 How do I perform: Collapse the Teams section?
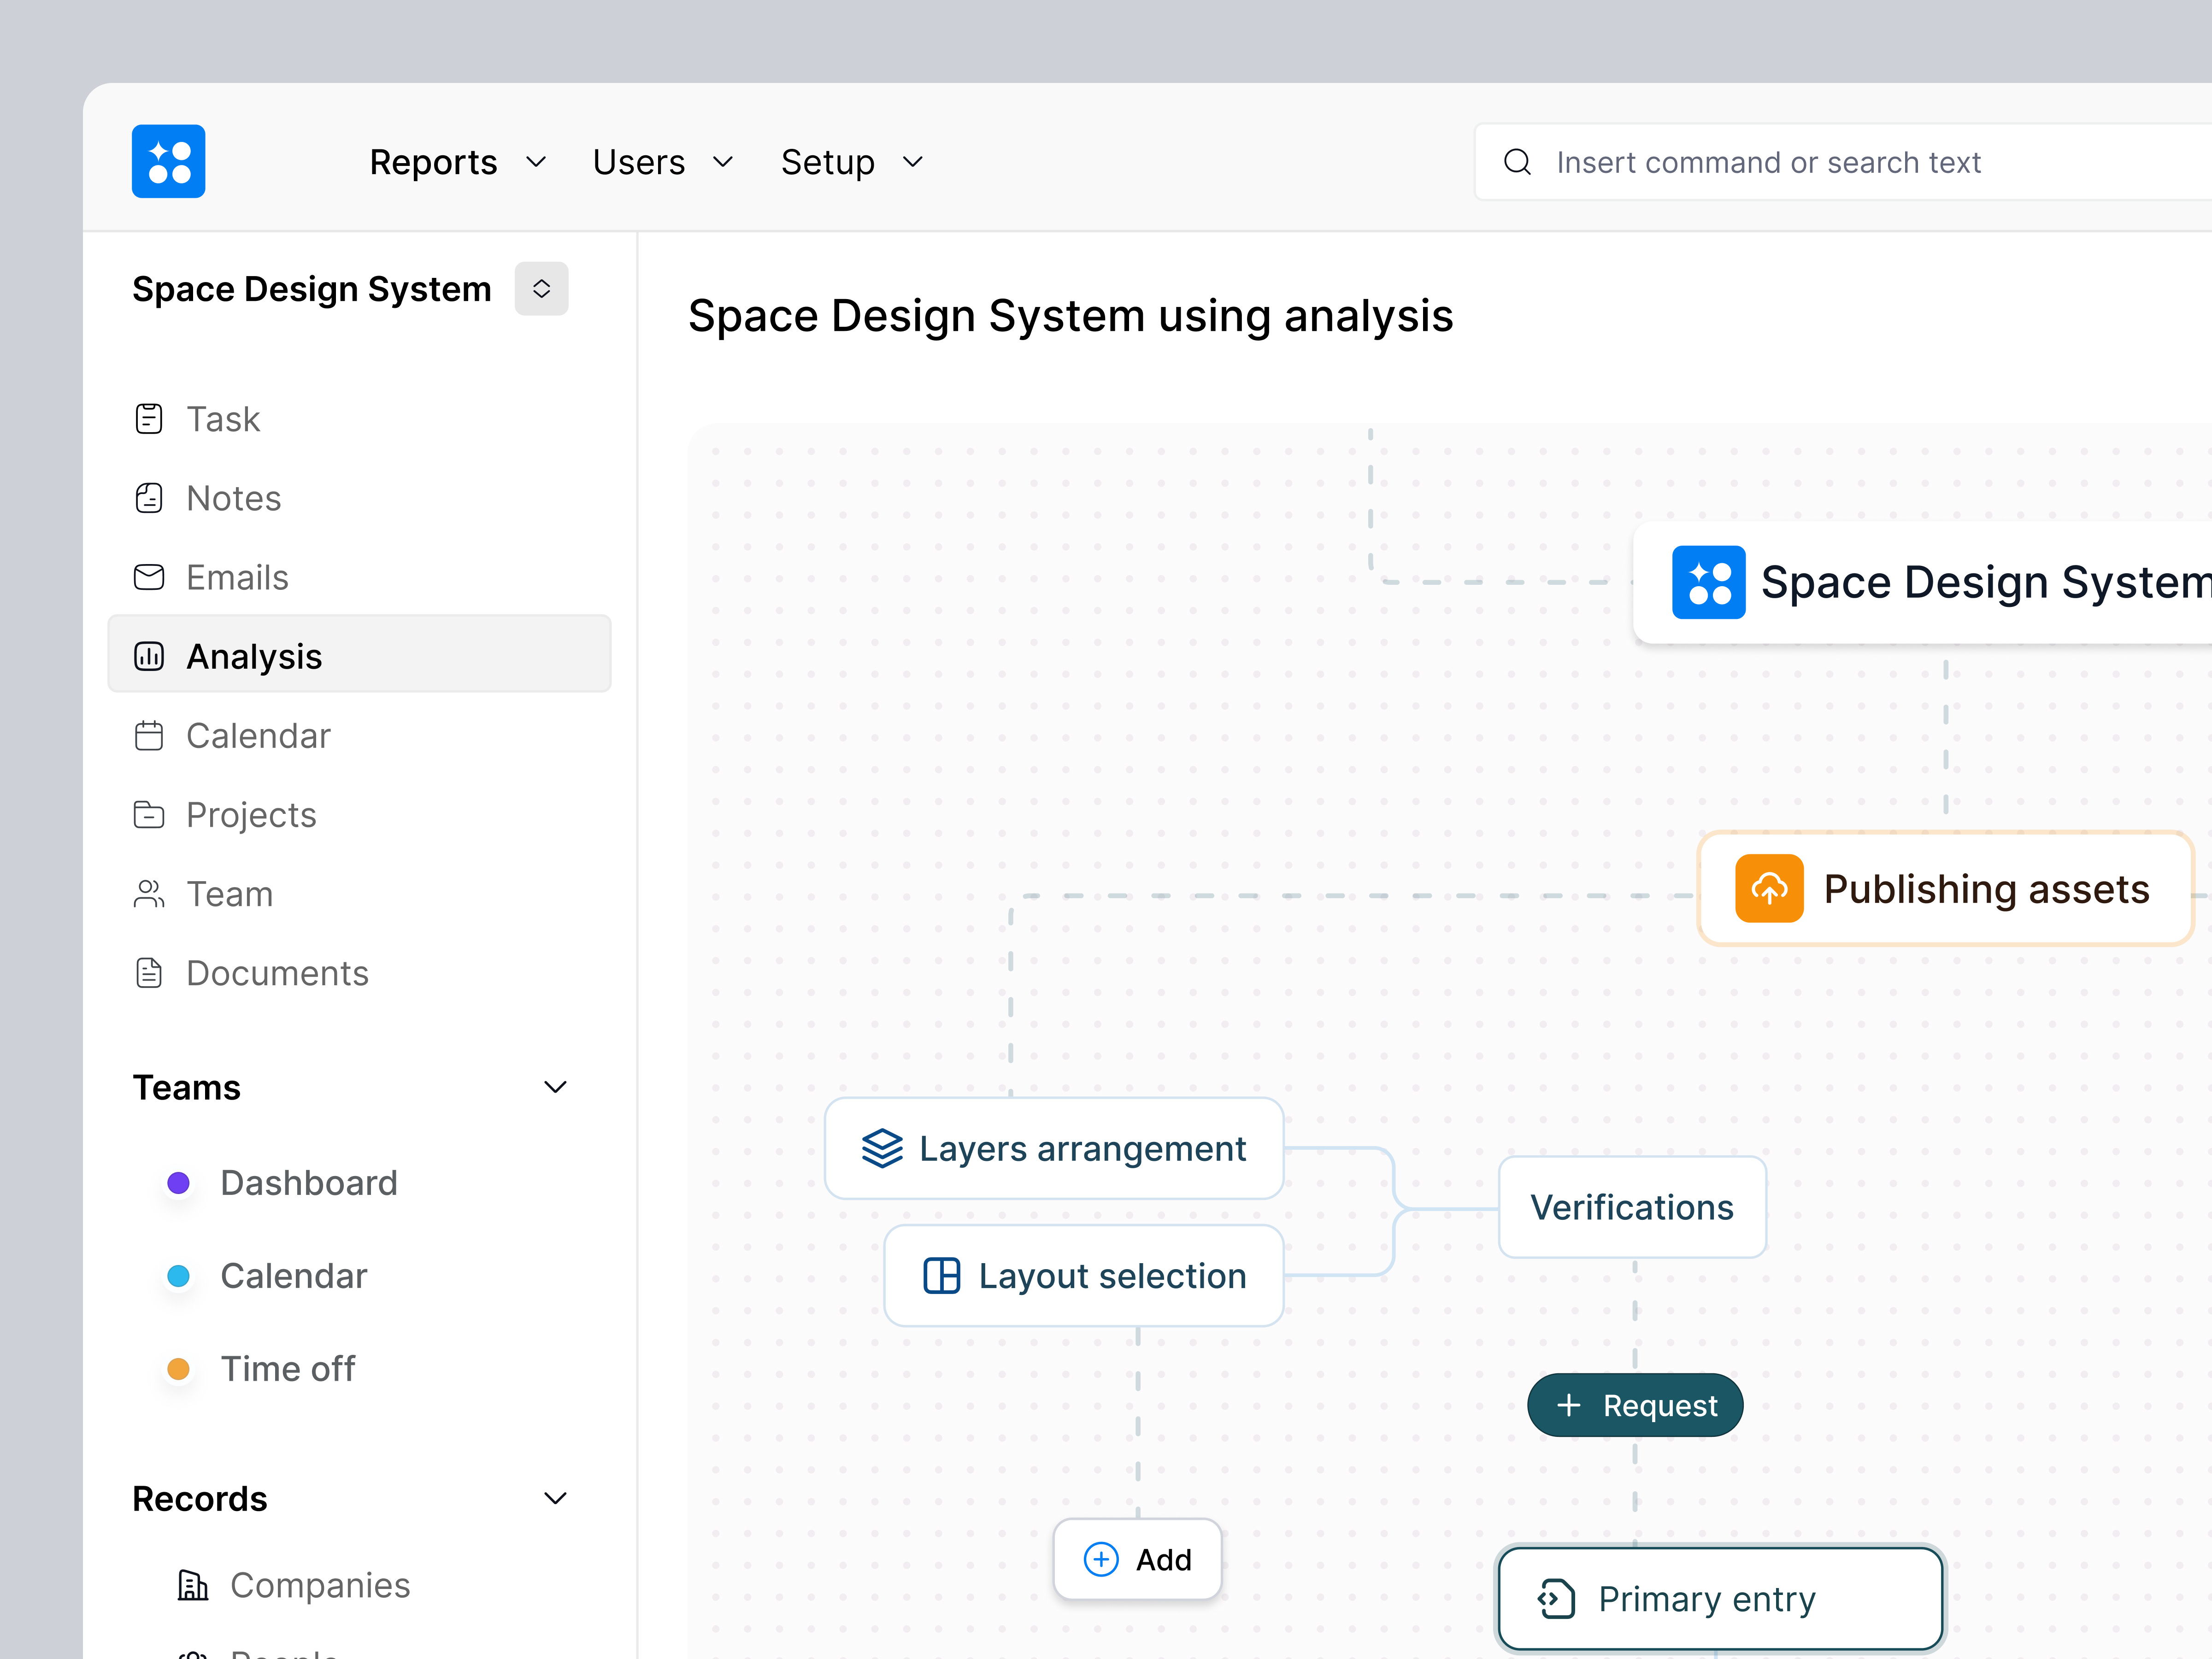click(x=556, y=1087)
